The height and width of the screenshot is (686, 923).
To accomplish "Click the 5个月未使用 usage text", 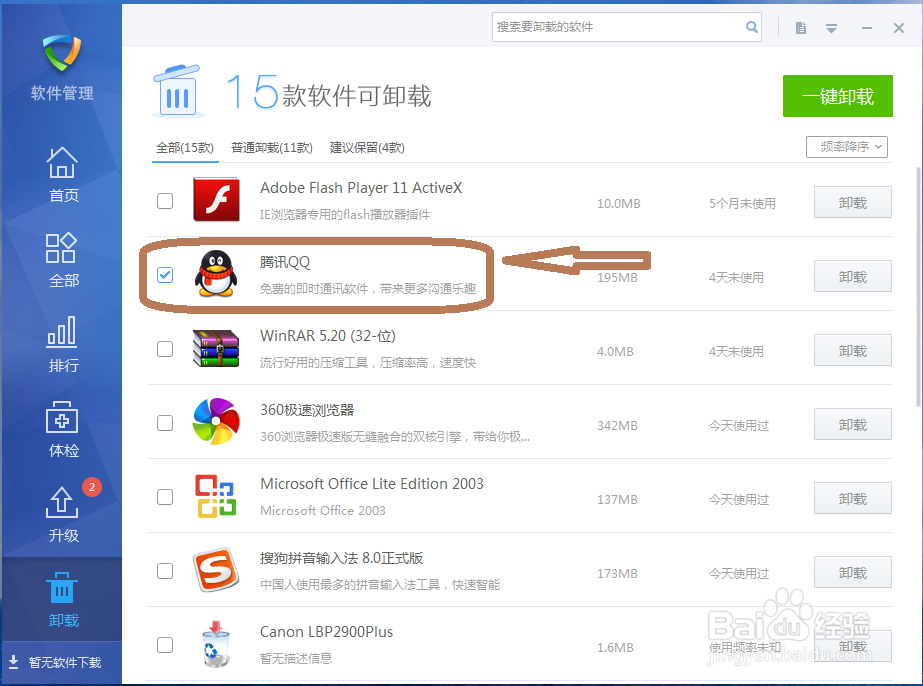I will click(742, 203).
